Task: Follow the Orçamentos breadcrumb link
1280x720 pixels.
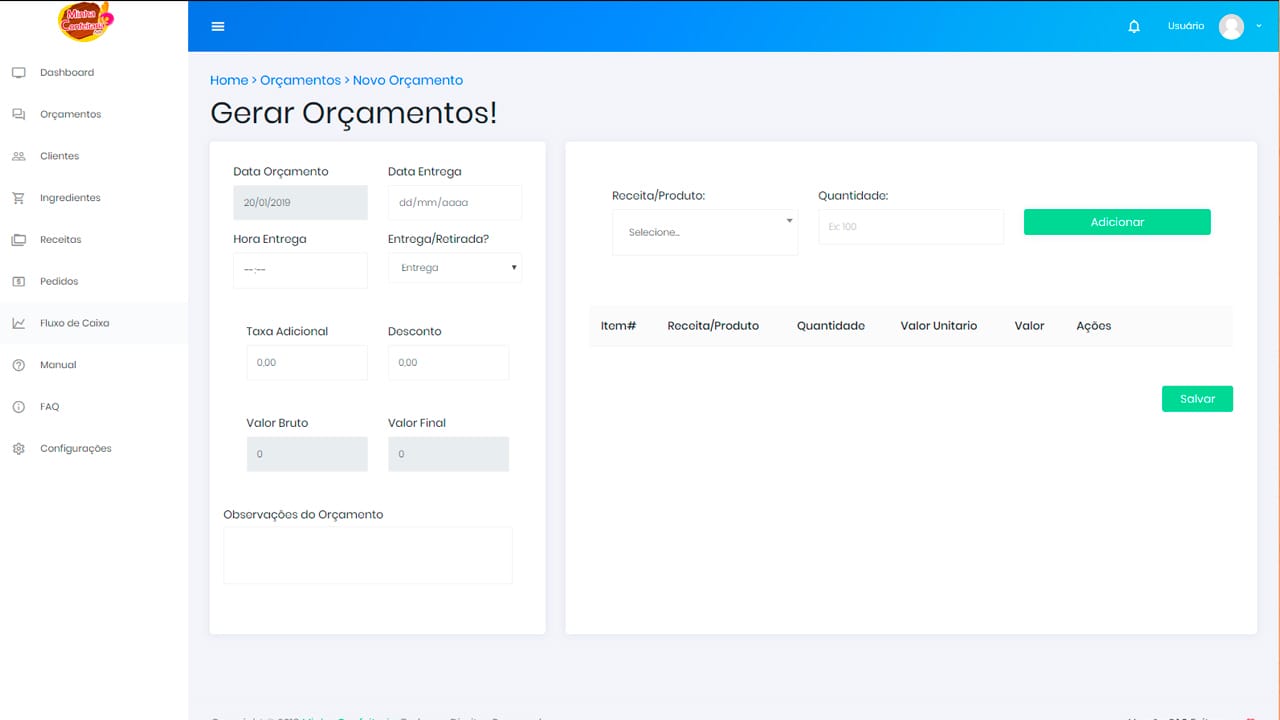Action: pos(300,80)
